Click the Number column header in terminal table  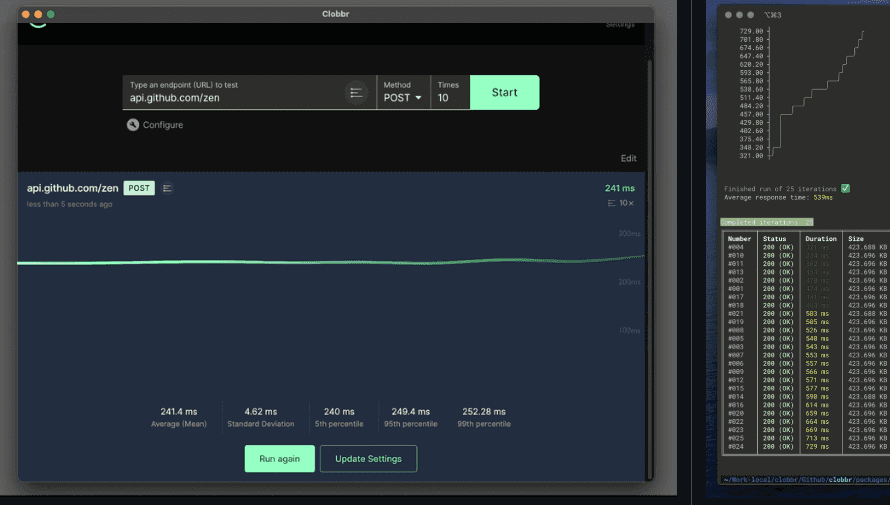pos(739,239)
